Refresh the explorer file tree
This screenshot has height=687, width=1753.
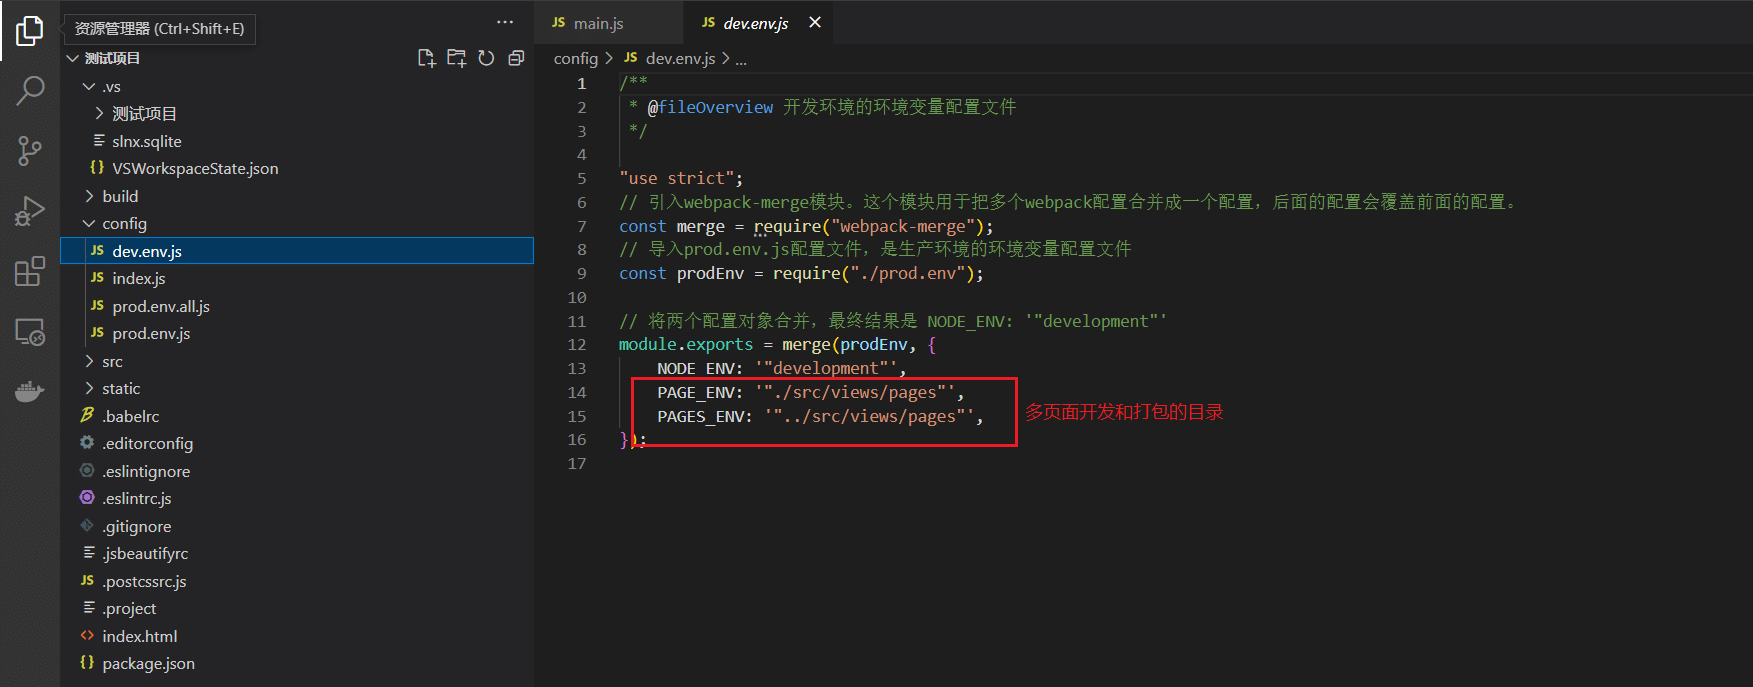click(486, 59)
